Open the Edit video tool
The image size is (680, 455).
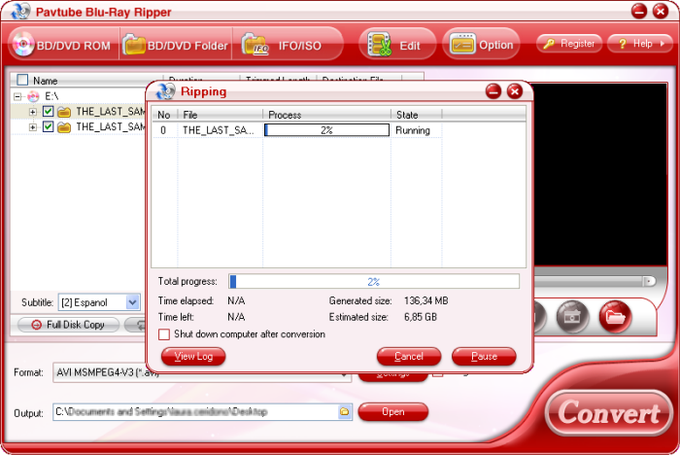click(x=397, y=45)
